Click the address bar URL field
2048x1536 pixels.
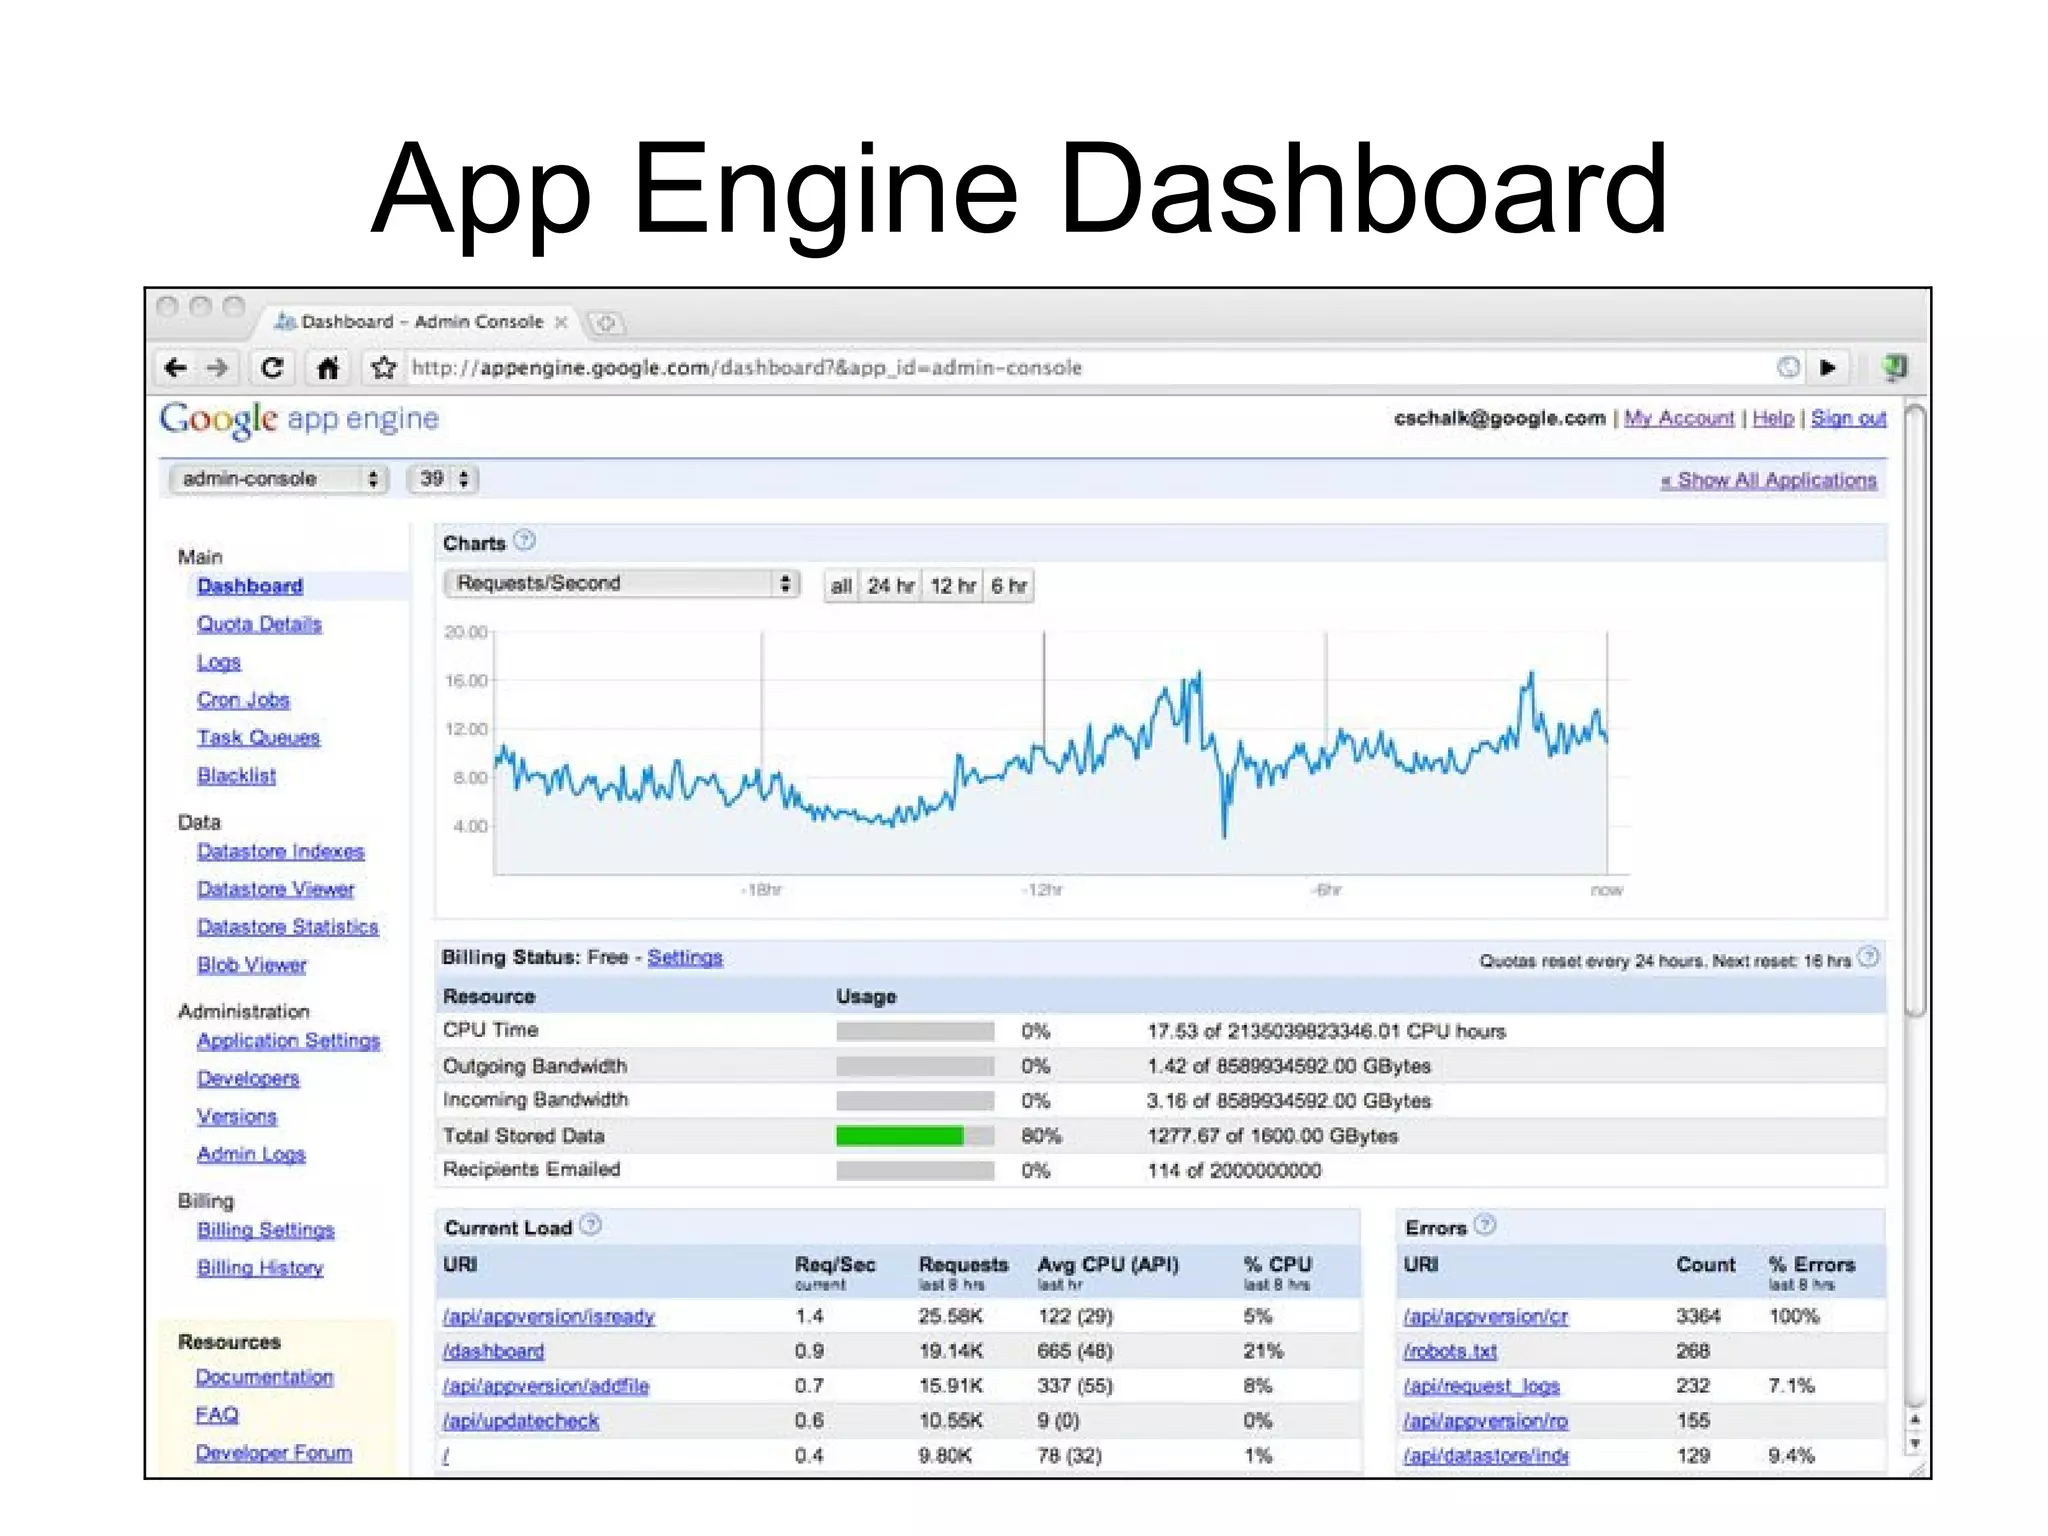pyautogui.click(x=1090, y=368)
